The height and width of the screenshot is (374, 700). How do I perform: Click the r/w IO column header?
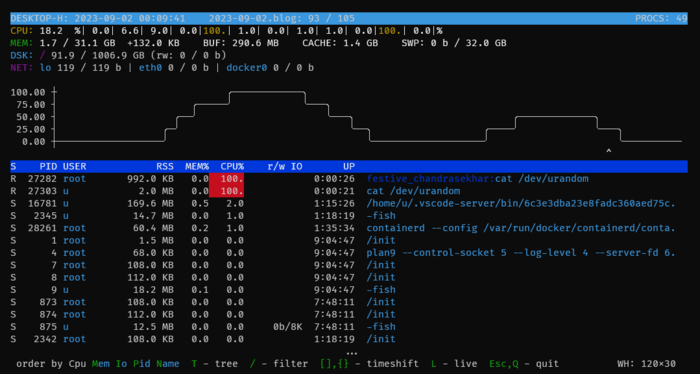(x=285, y=166)
